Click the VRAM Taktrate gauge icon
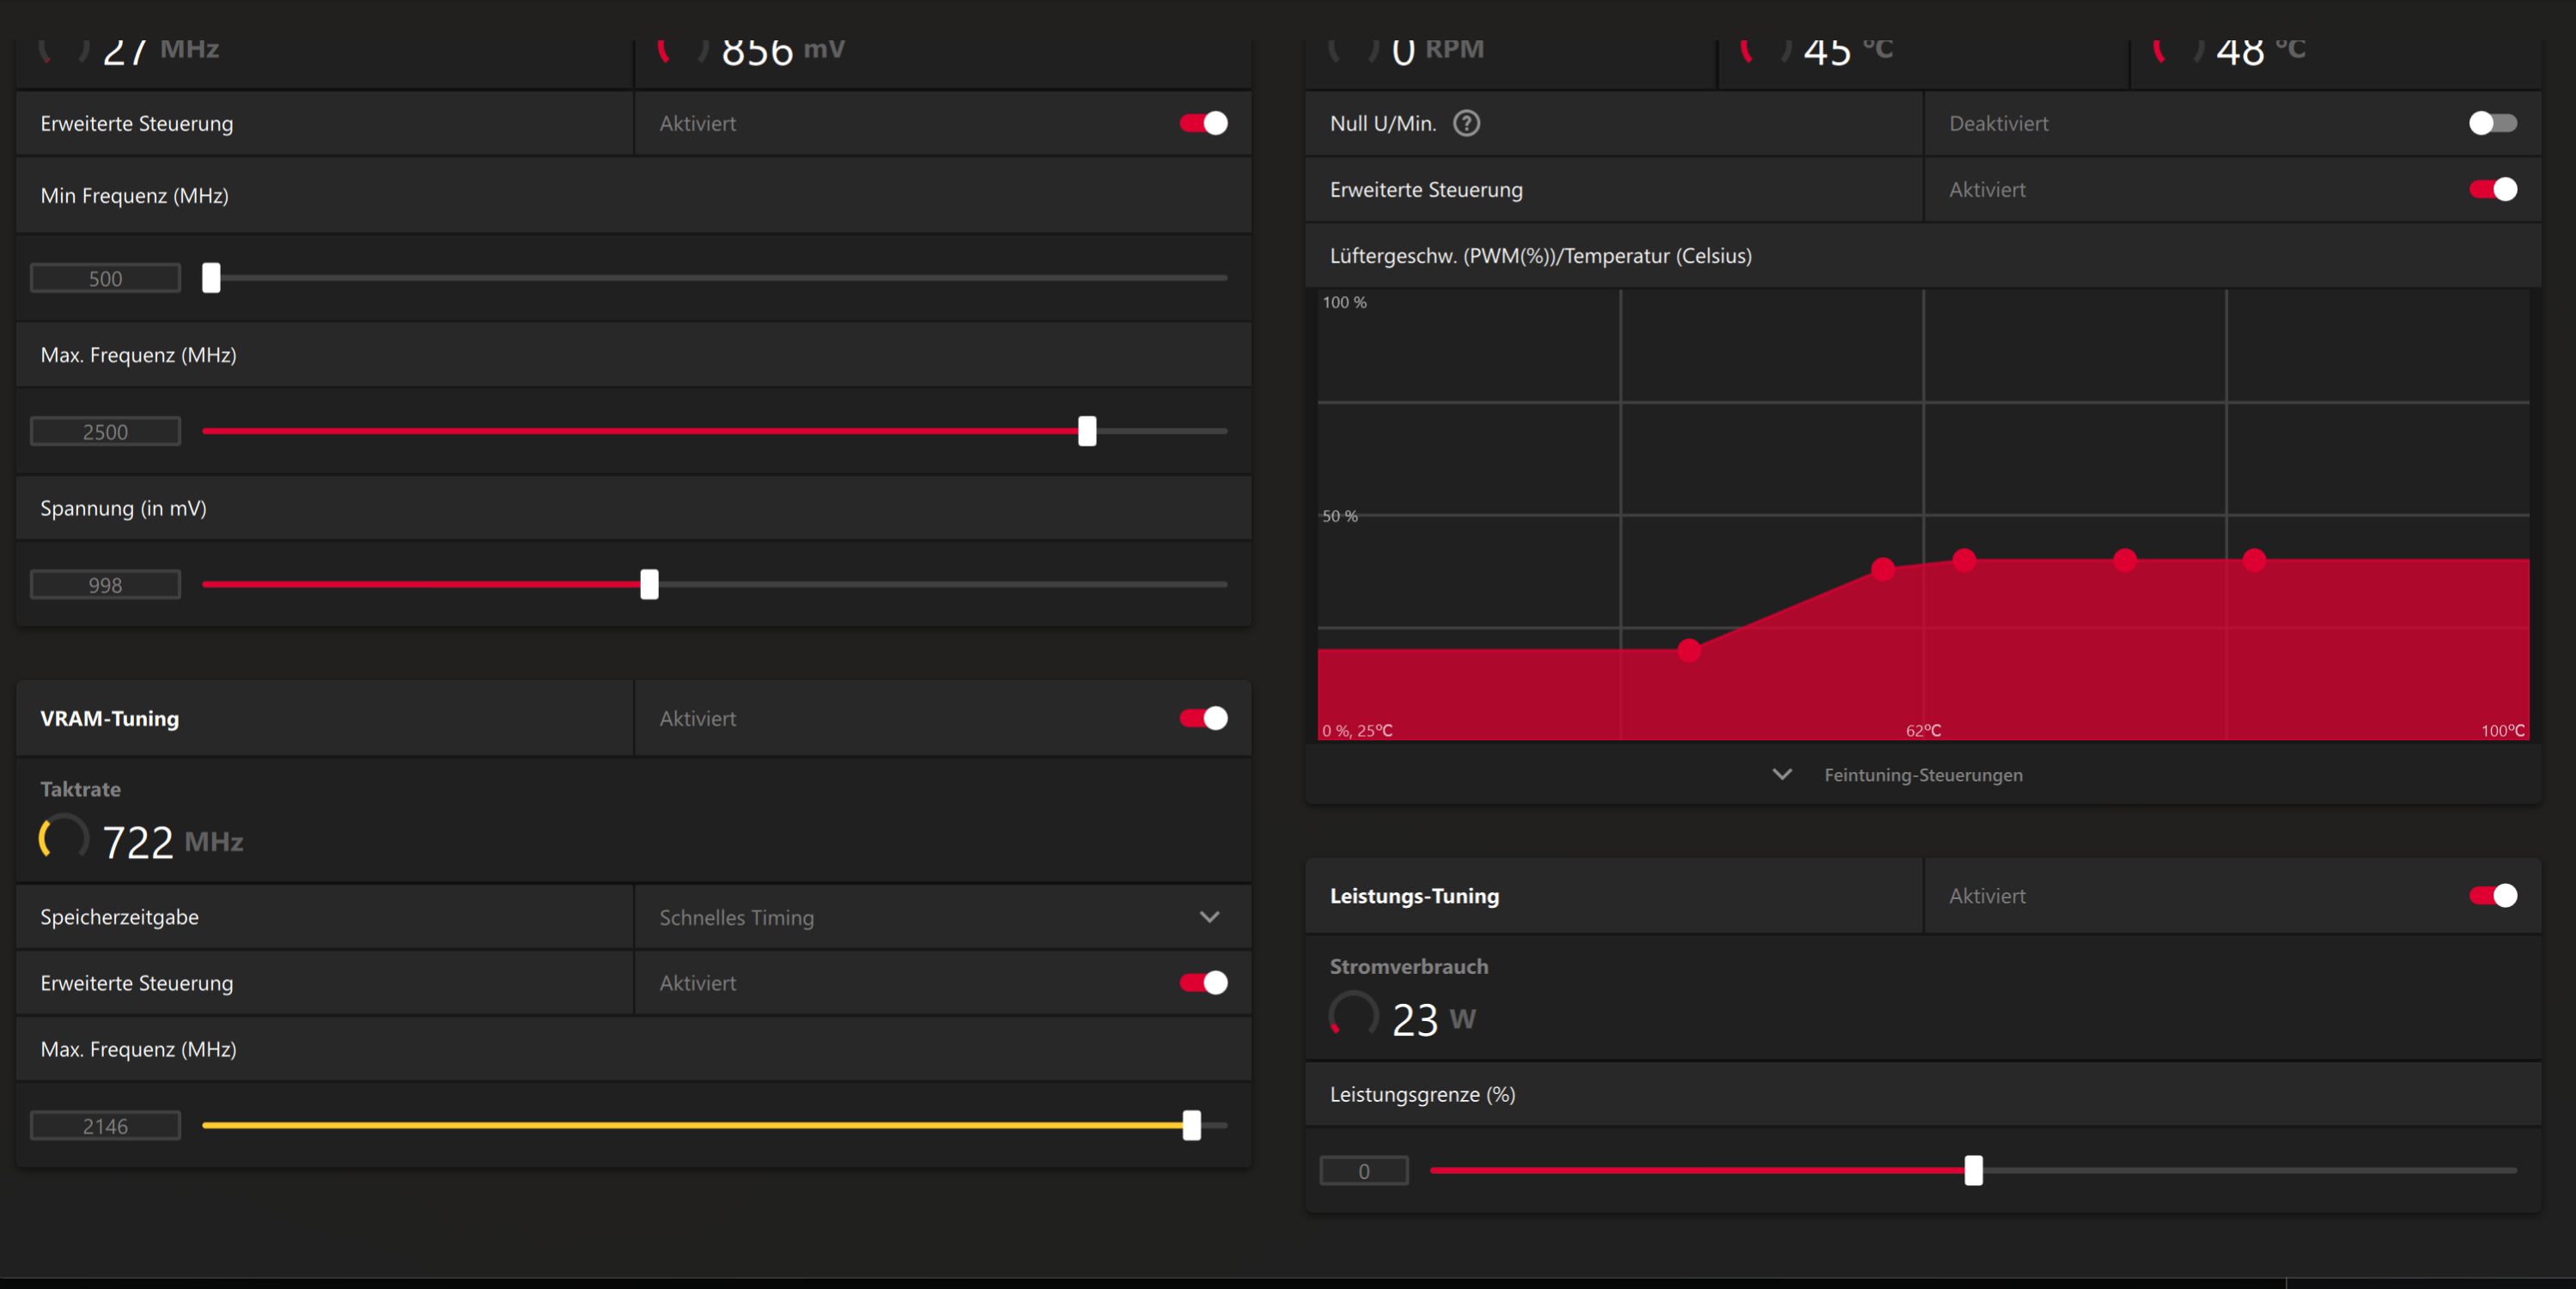The image size is (2576, 1289). [x=63, y=838]
